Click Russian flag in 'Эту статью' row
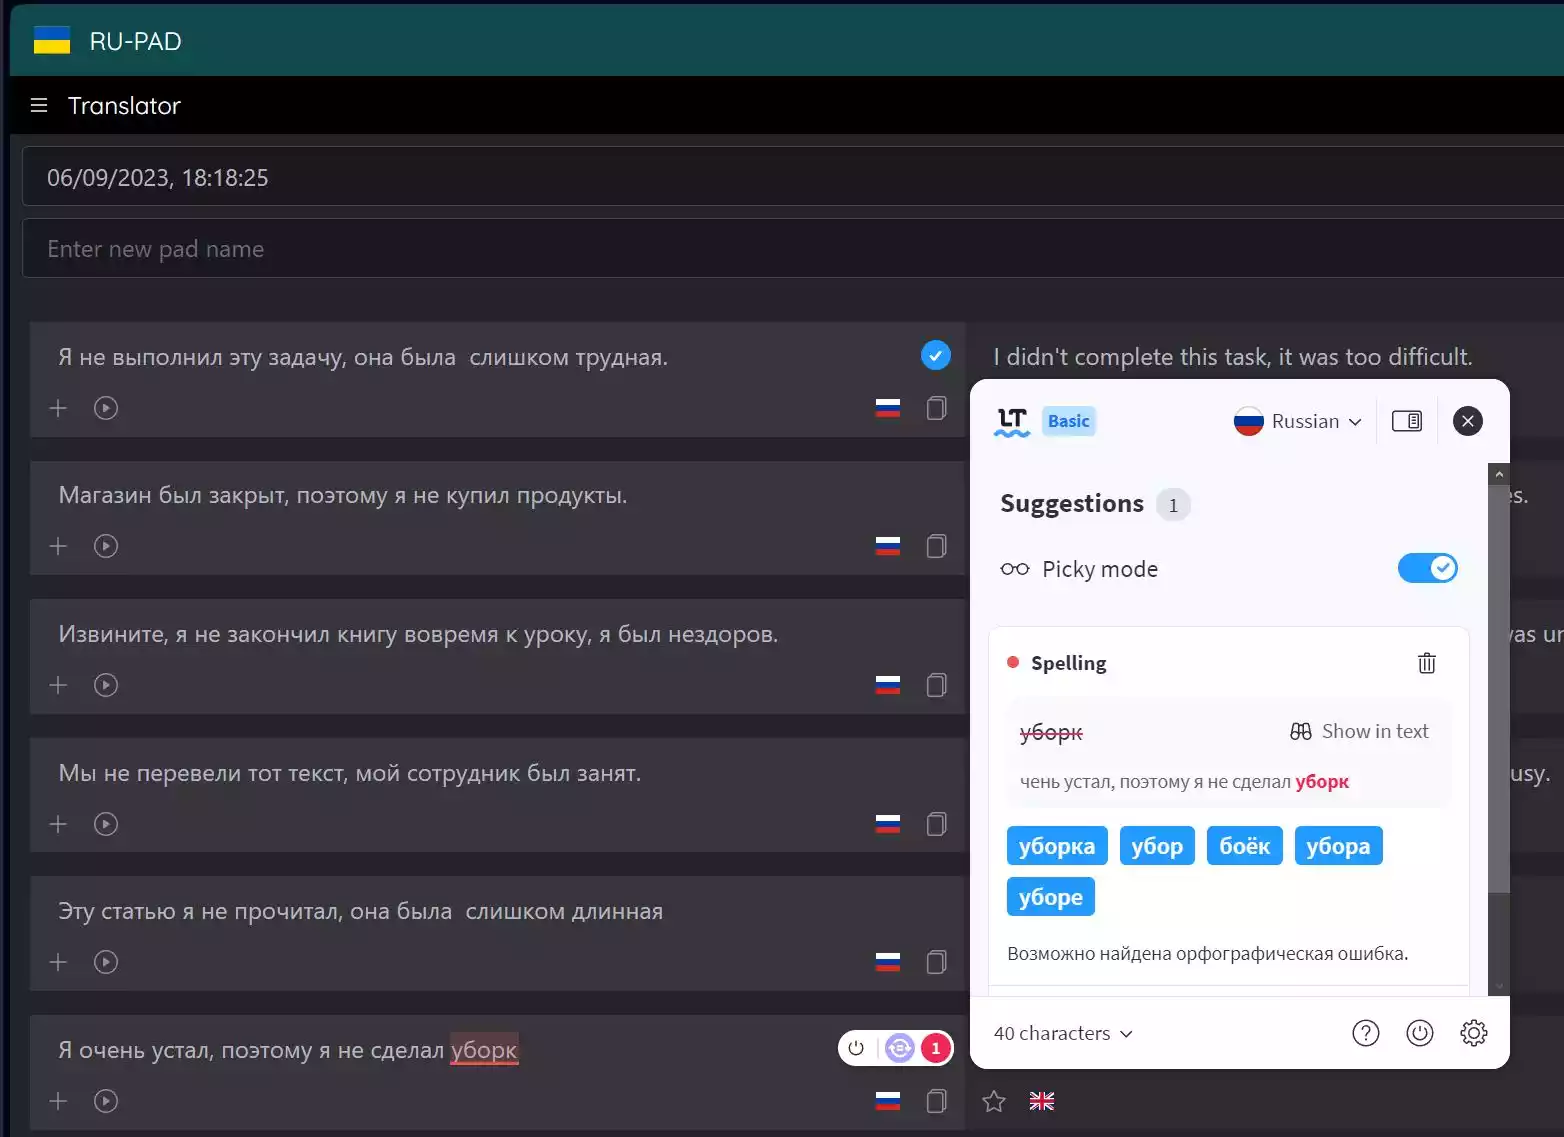This screenshot has width=1564, height=1137. (x=888, y=962)
